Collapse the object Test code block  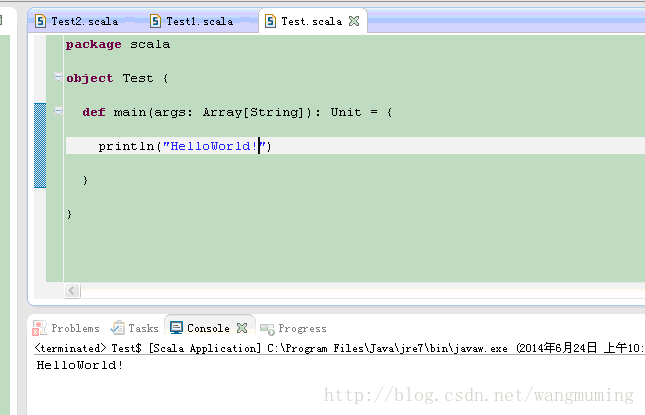[58, 77]
